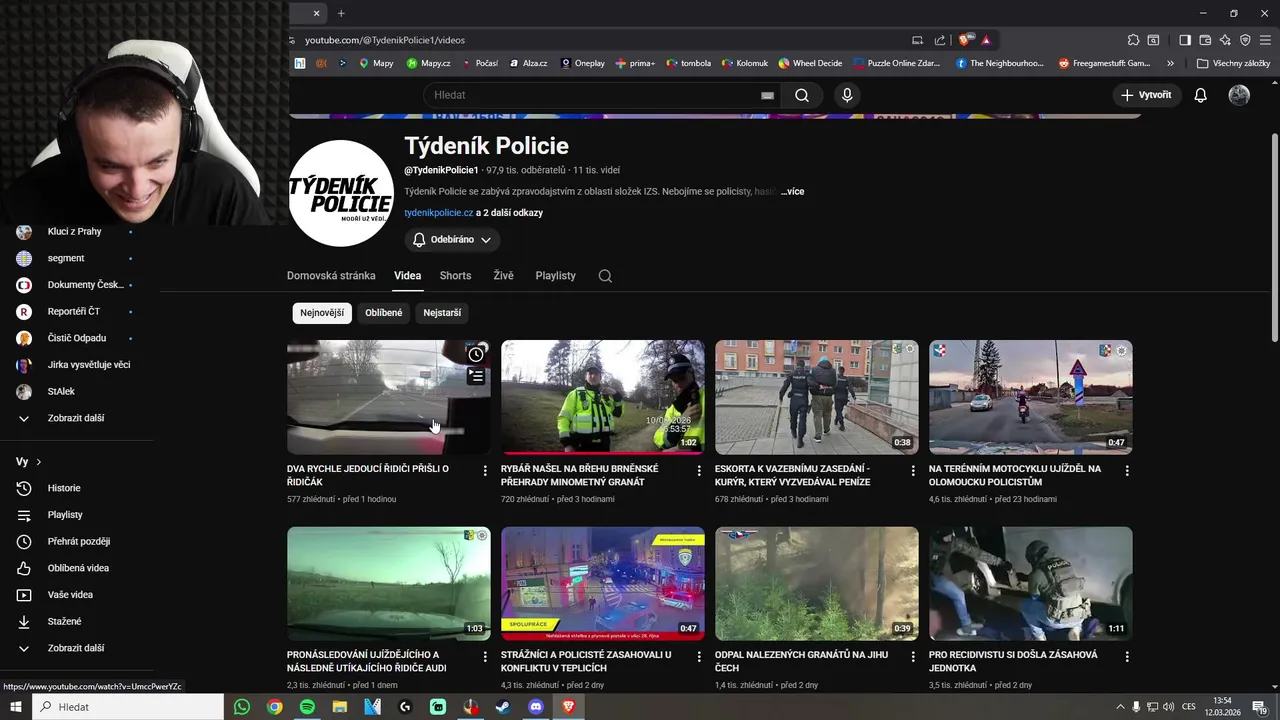Open the Týdeník Policie channel avatar
This screenshot has width=1280, height=720.
[x=341, y=193]
